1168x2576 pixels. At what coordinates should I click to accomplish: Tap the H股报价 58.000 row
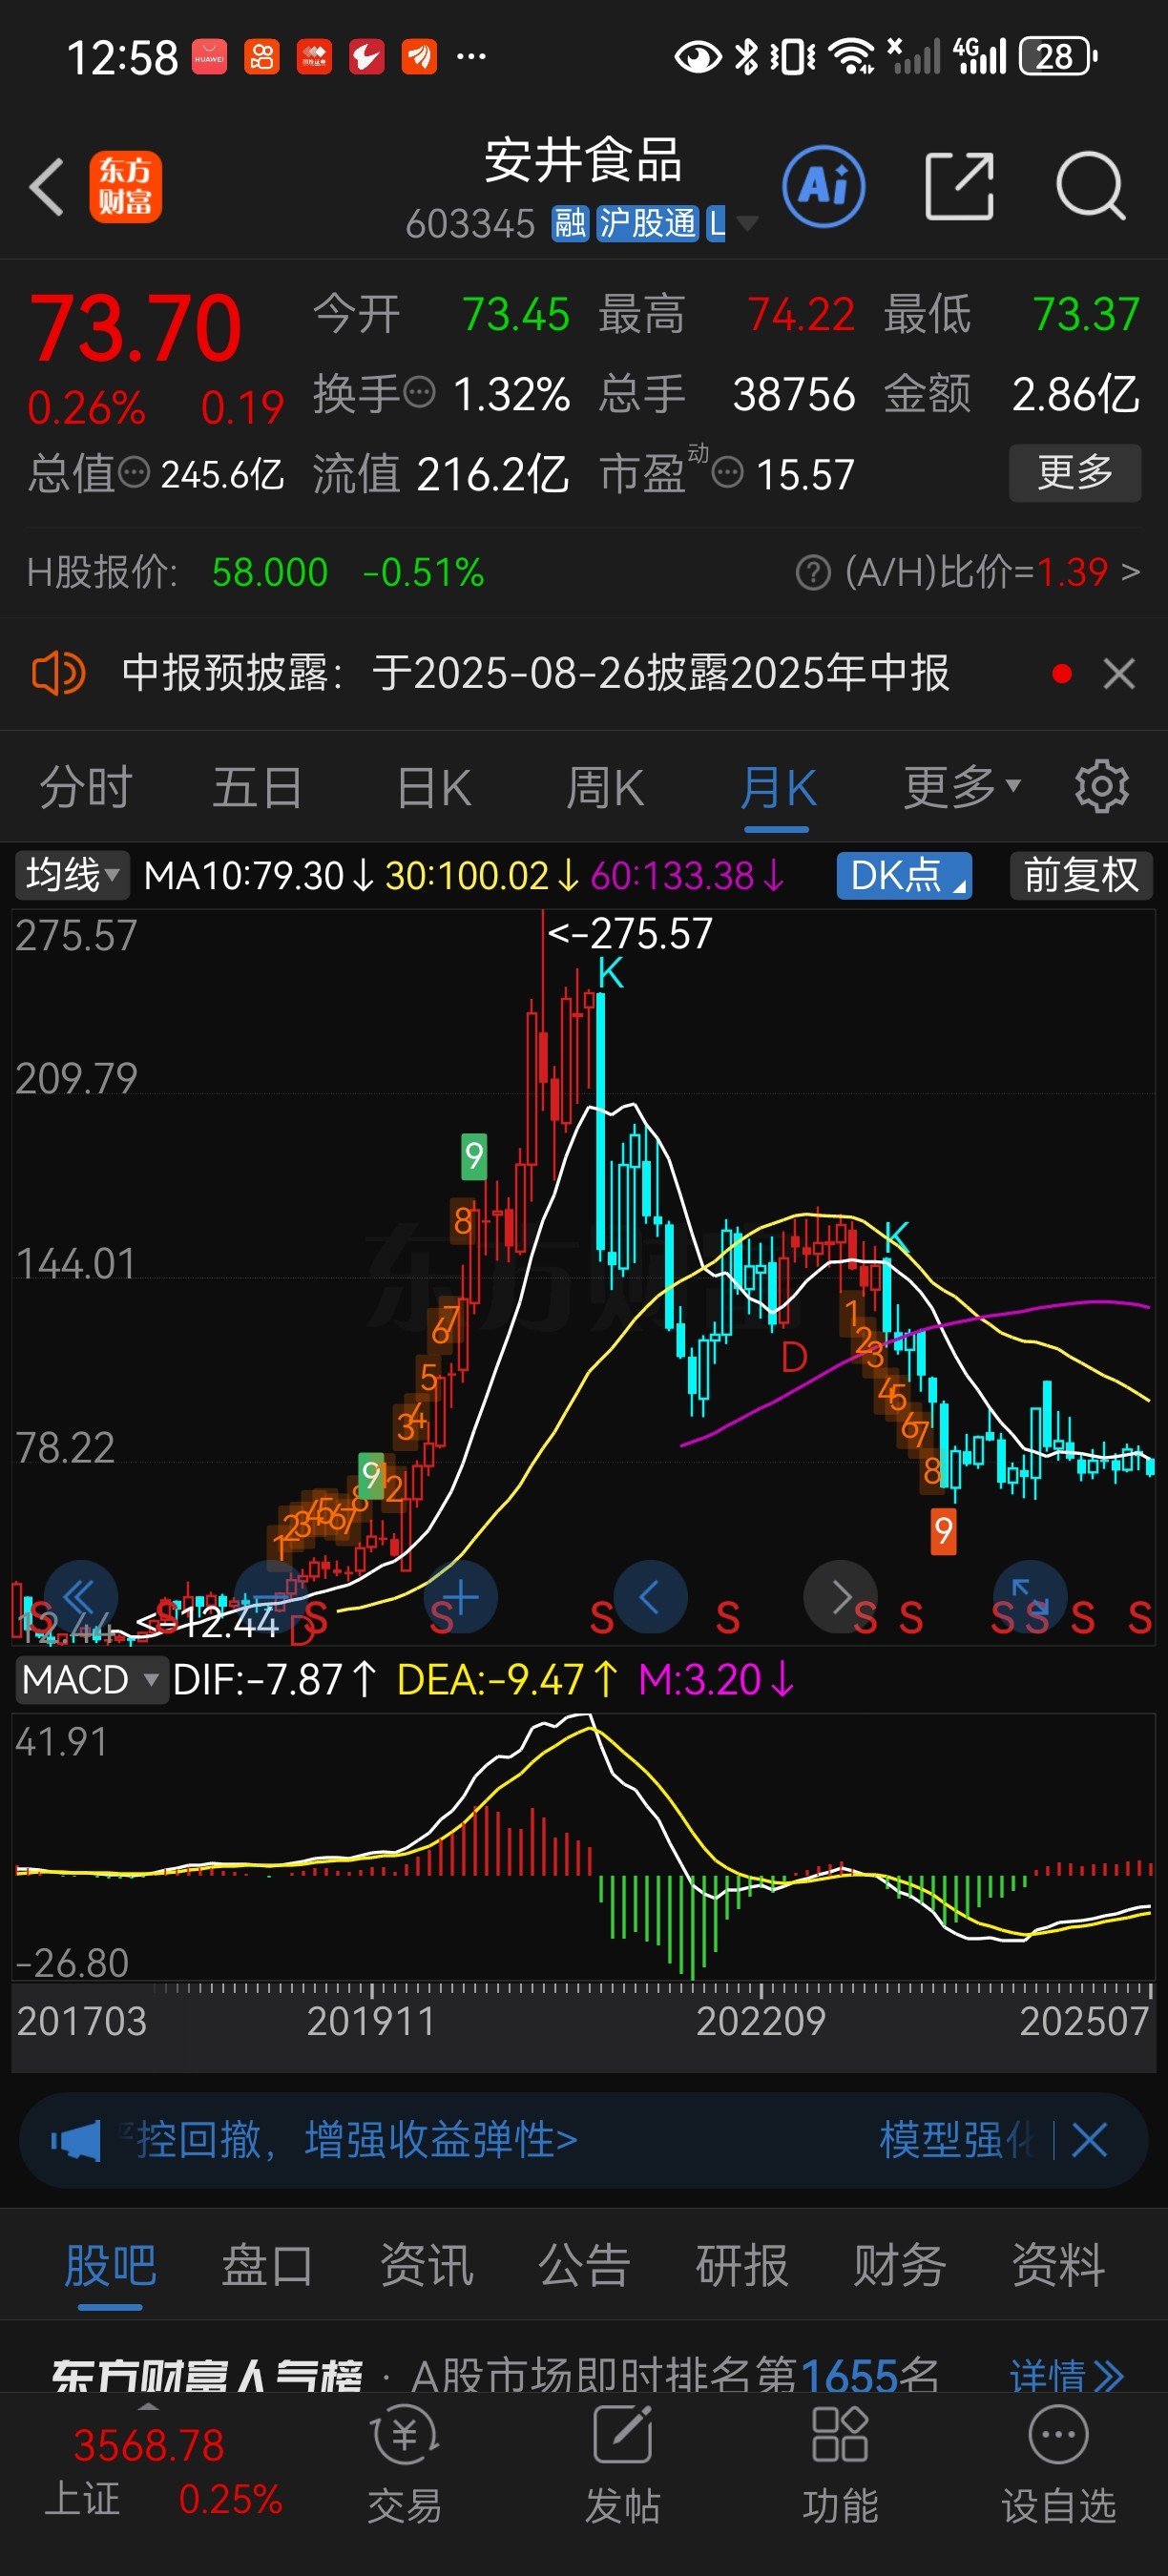click(x=256, y=573)
